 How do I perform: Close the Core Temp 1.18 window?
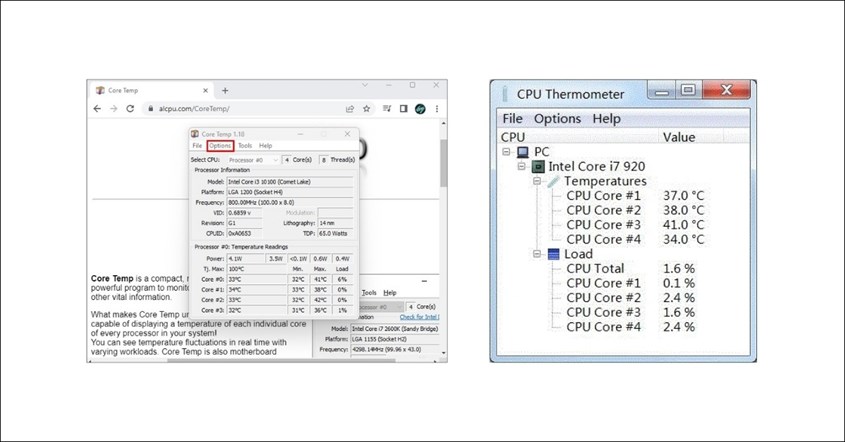click(x=347, y=134)
